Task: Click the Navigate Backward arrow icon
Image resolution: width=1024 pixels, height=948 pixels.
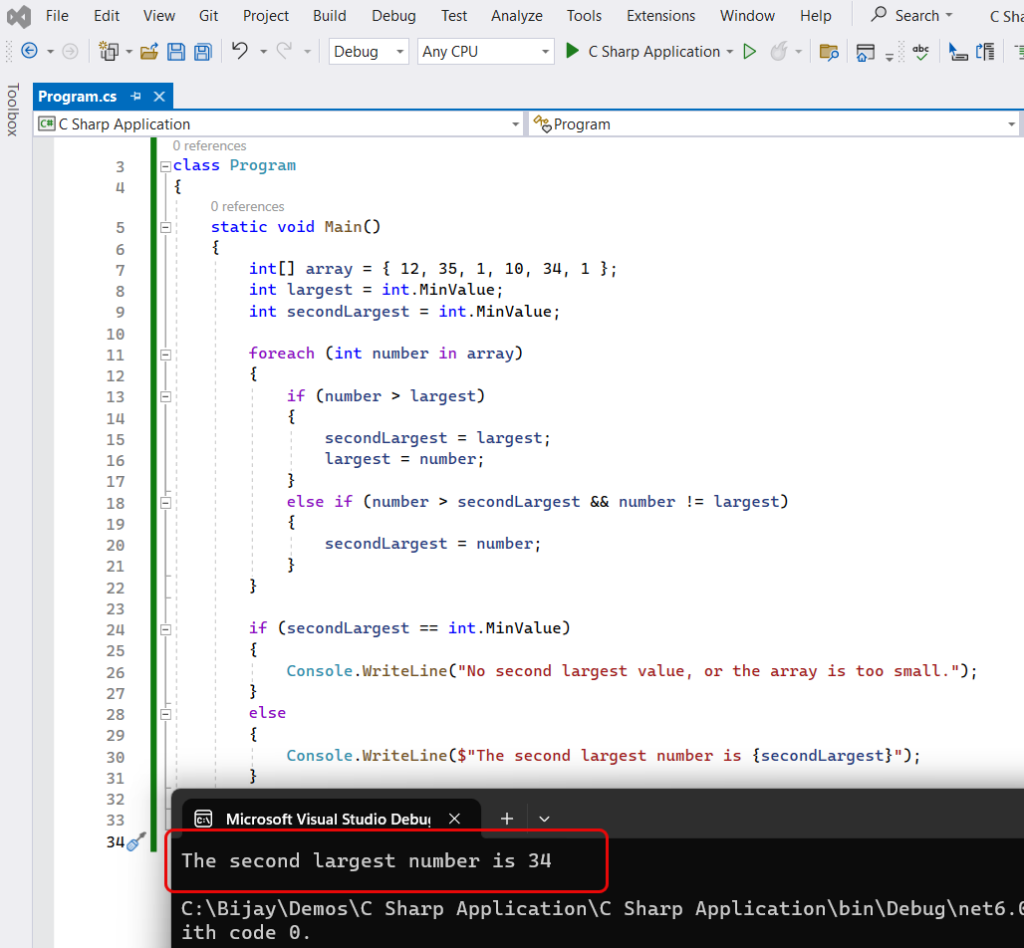Action: [x=30, y=51]
